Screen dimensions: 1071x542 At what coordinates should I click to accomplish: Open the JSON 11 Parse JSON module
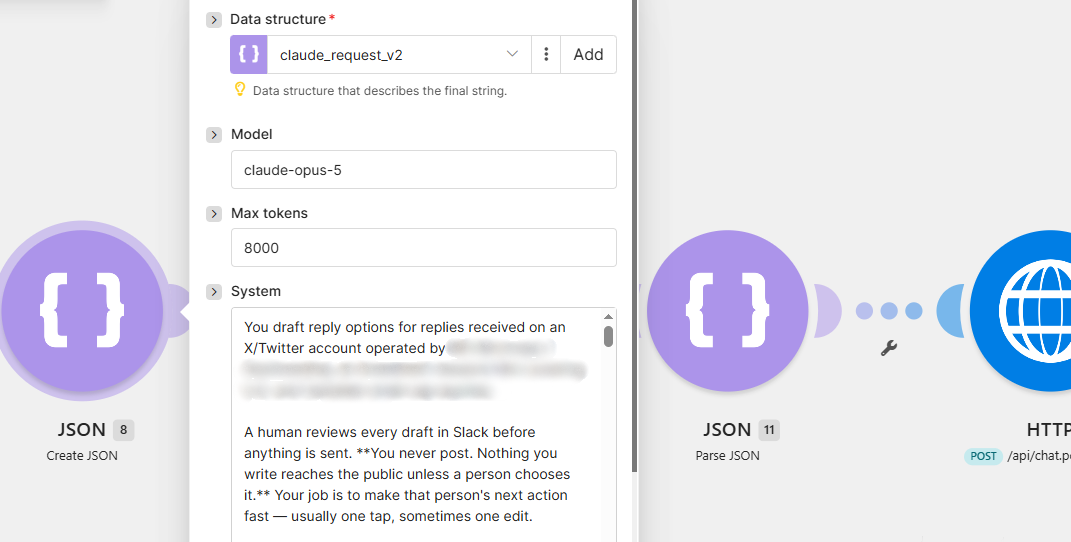tap(727, 311)
